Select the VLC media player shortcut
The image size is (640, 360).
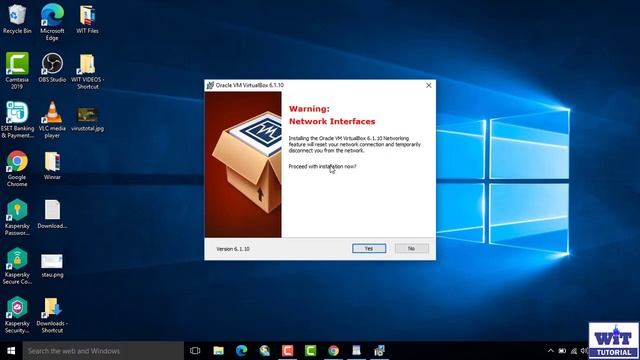point(52,120)
